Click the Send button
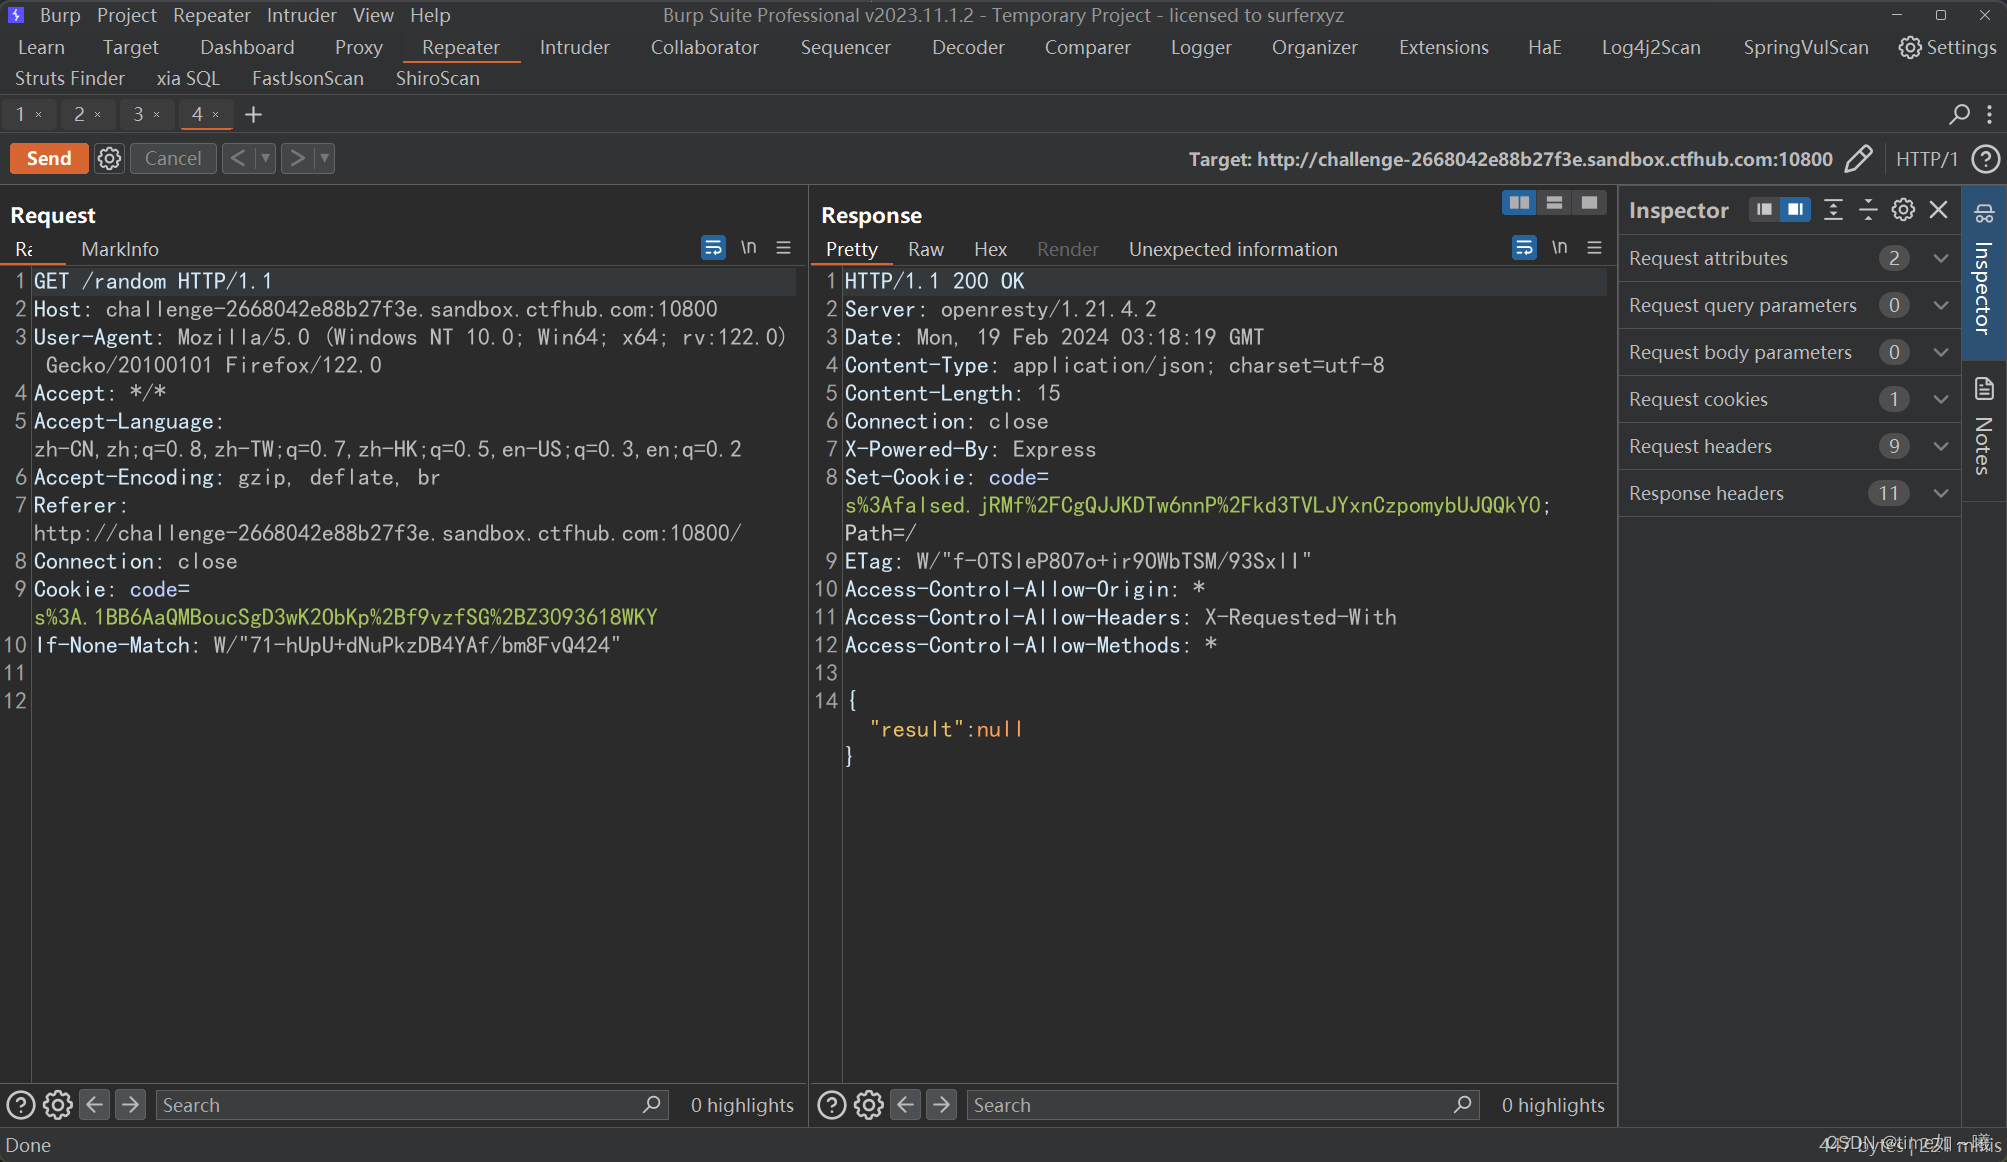This screenshot has height=1162, width=2007. (48, 158)
